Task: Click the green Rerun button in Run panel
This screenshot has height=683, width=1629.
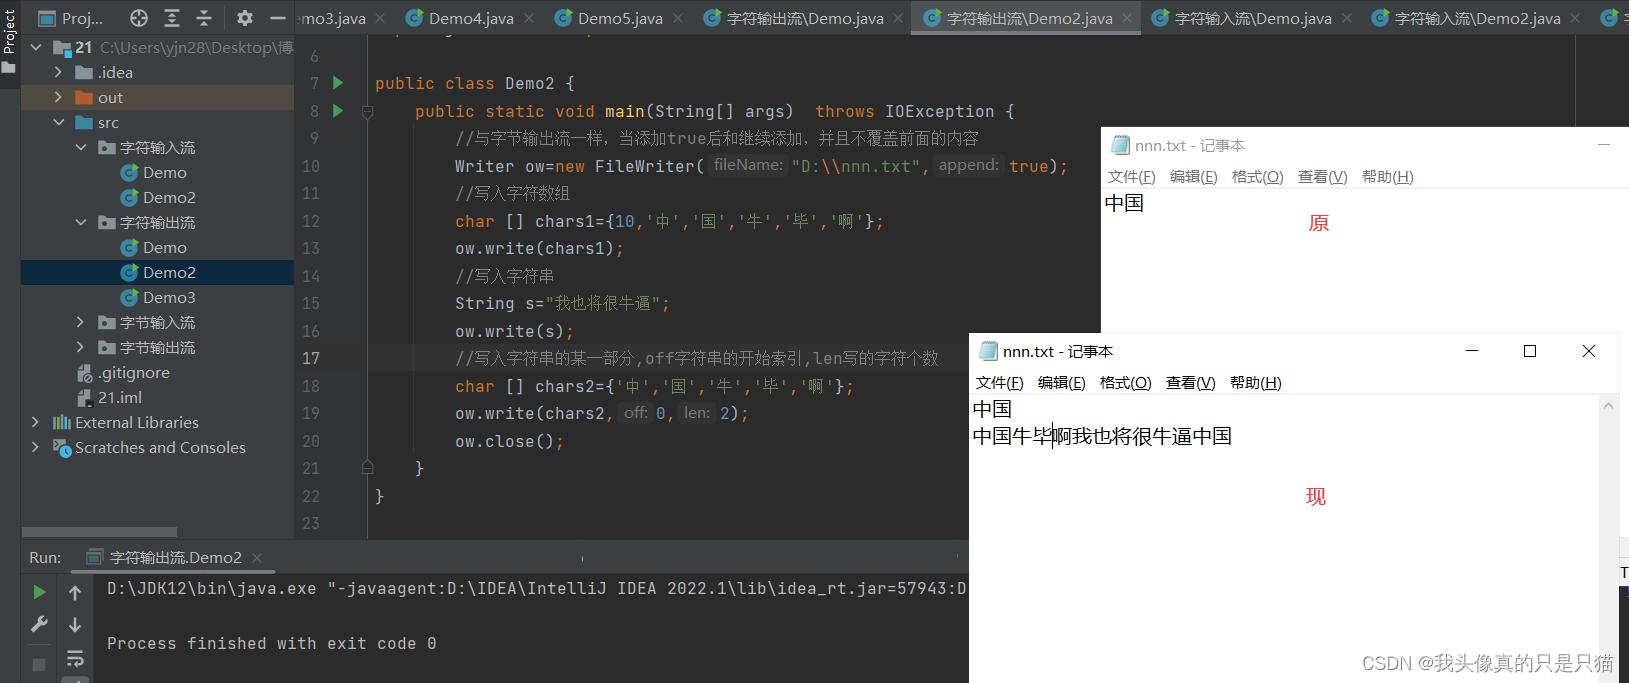Action: click(x=39, y=592)
